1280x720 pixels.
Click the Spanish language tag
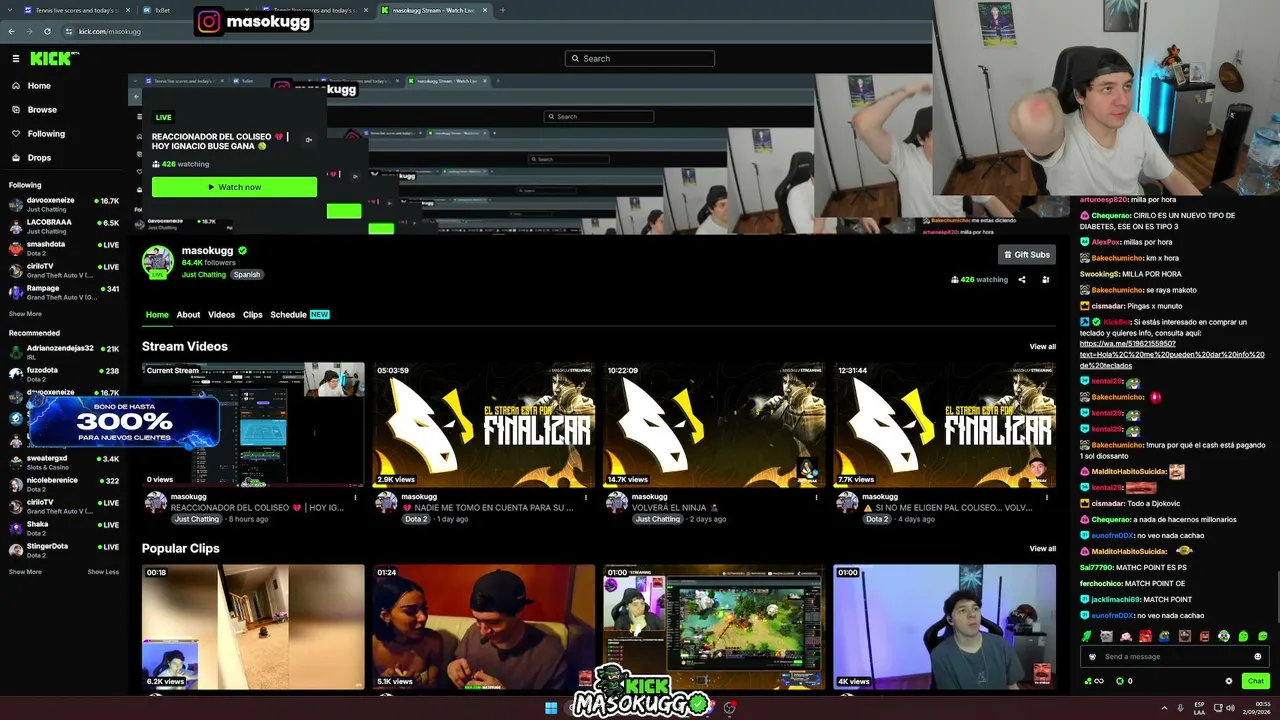pos(247,274)
